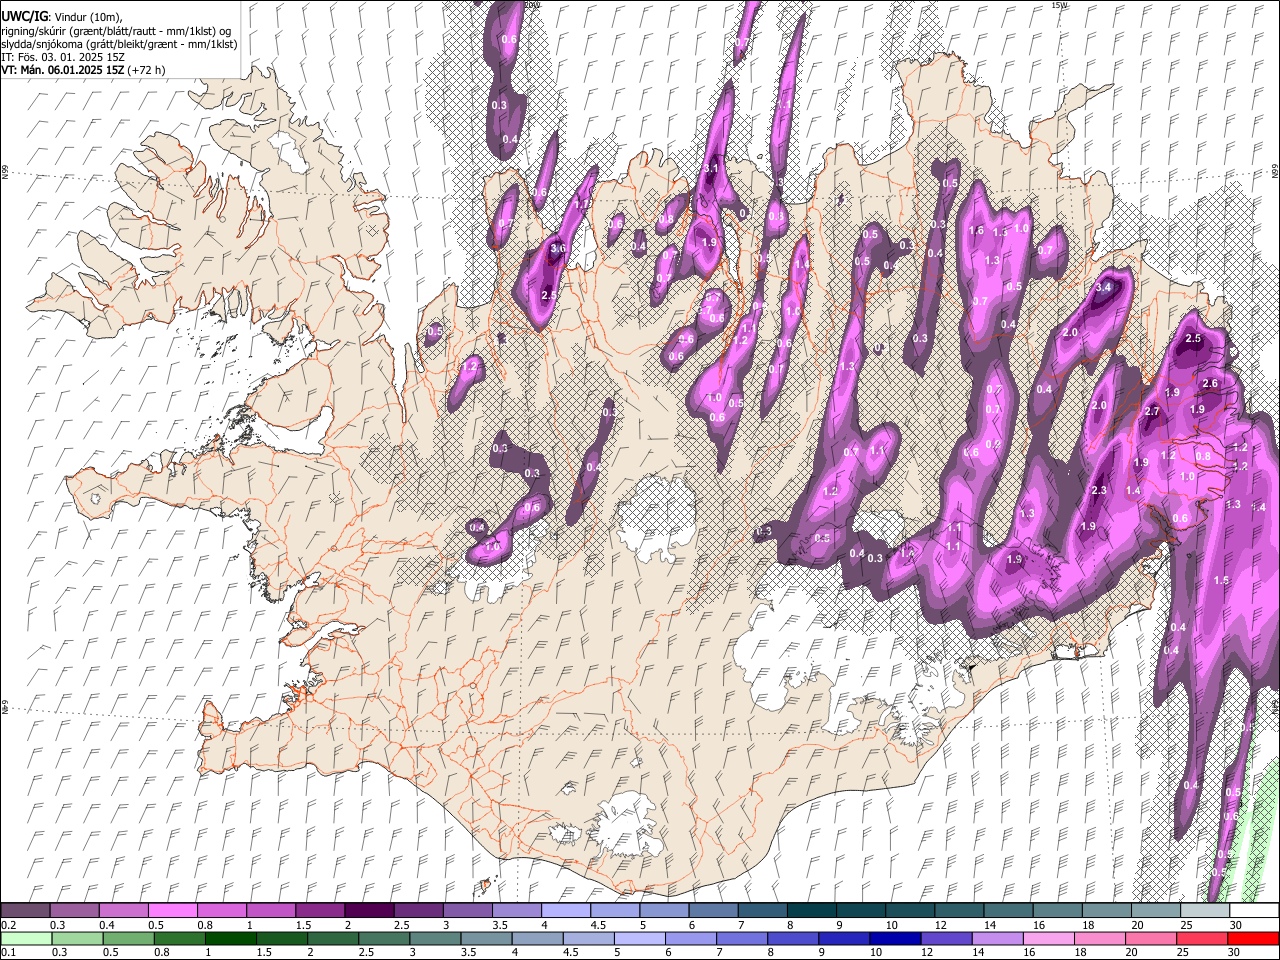Click the 3.4 snowfall value on the map
This screenshot has height=960, width=1280.
1104,288
